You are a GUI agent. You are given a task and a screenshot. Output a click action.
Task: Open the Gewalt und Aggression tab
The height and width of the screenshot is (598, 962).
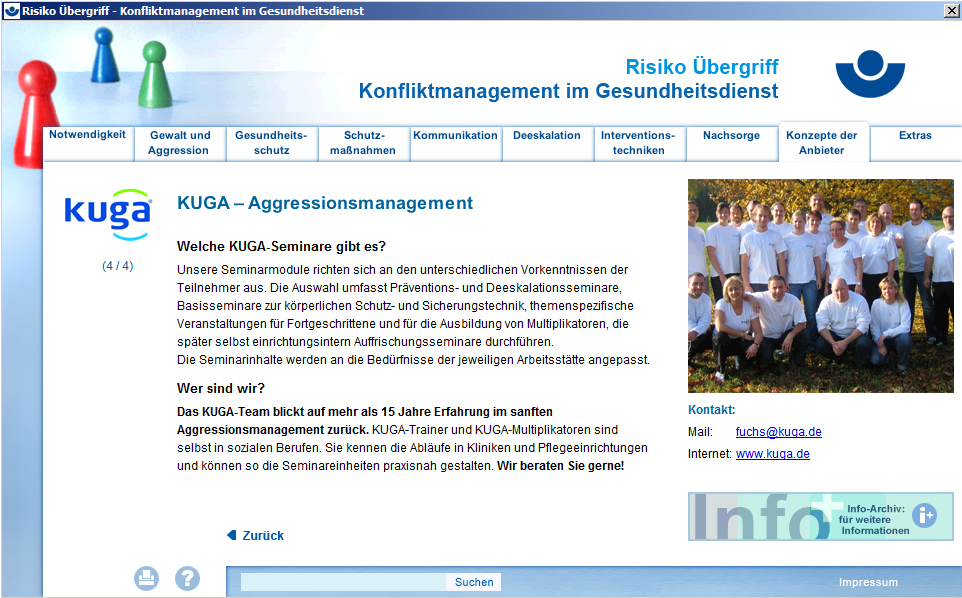click(179, 143)
